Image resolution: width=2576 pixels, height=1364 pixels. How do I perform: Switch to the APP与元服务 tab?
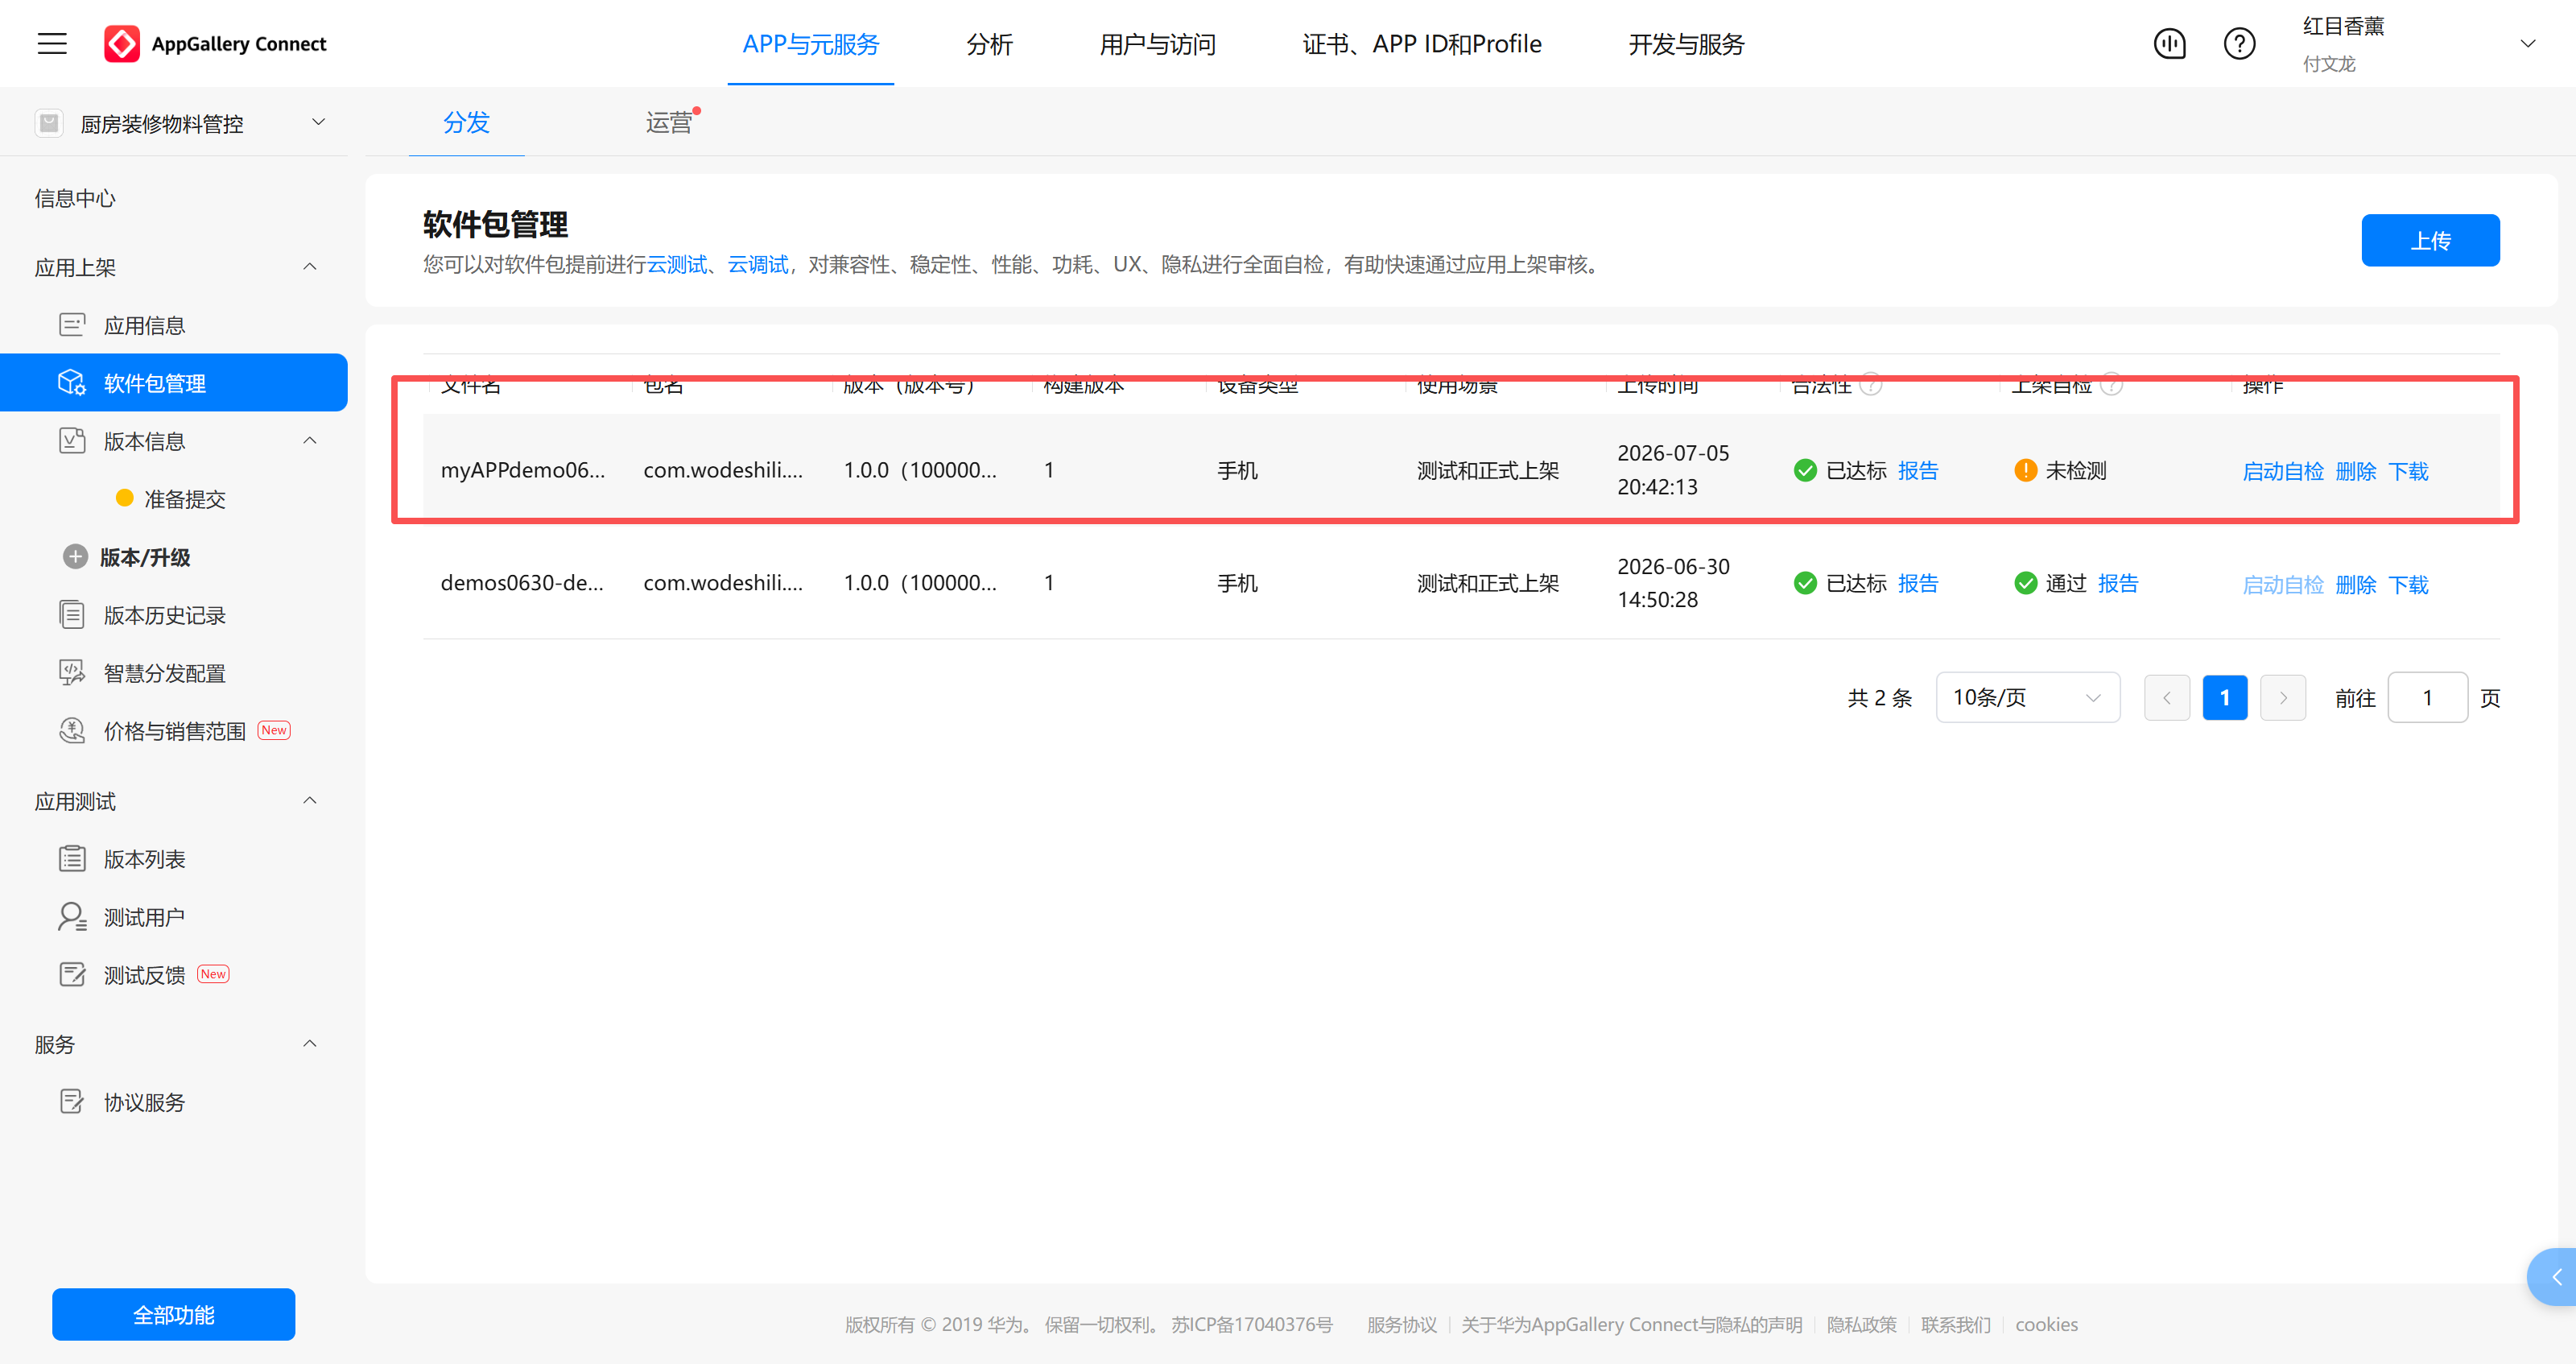click(x=810, y=44)
